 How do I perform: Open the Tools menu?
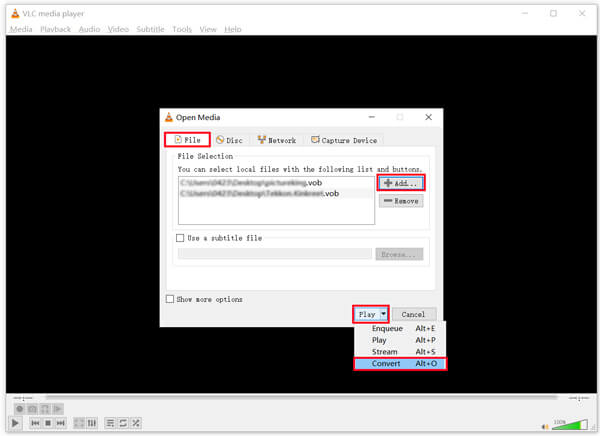182,29
